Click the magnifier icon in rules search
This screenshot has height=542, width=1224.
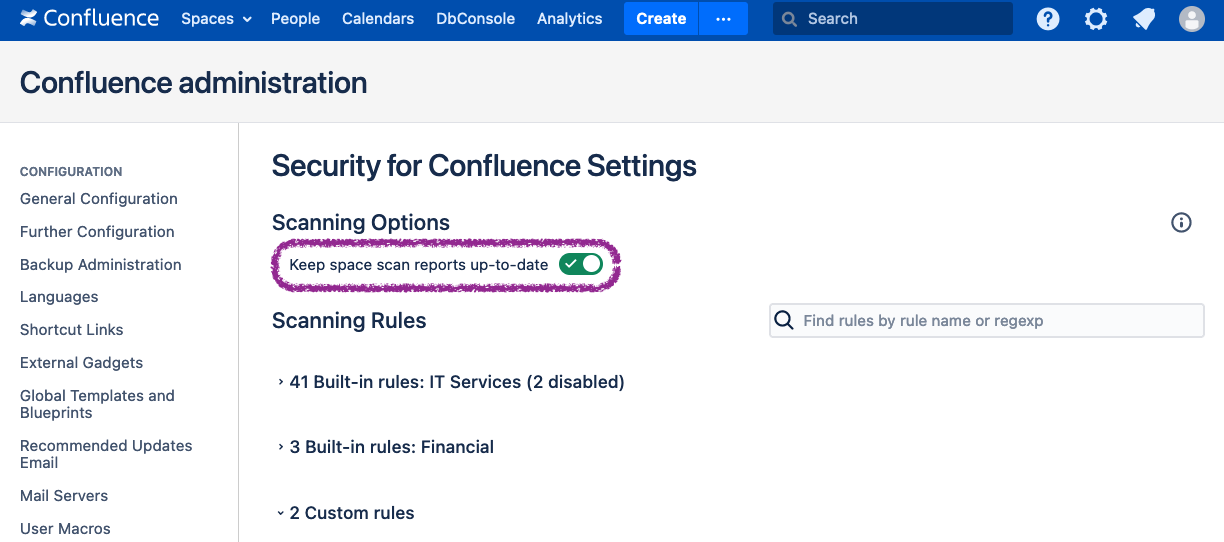pyautogui.click(x=785, y=321)
